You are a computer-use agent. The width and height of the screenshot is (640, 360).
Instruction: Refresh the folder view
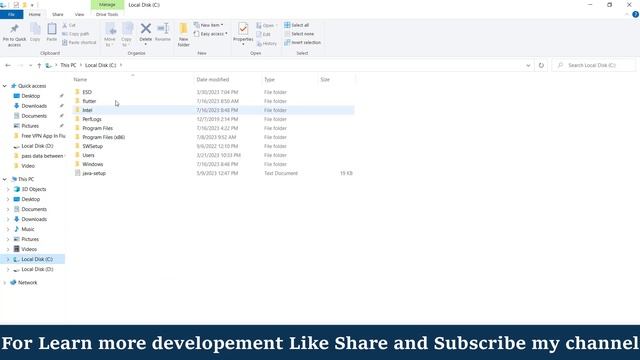[x=541, y=65]
